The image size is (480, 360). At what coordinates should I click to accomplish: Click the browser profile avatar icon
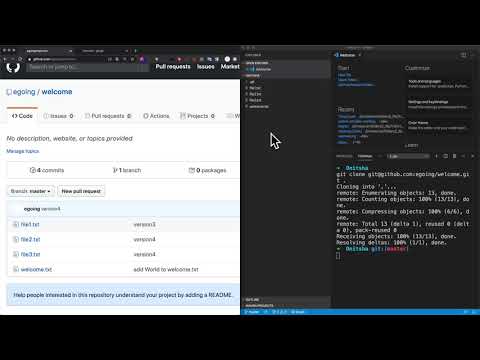[227, 59]
